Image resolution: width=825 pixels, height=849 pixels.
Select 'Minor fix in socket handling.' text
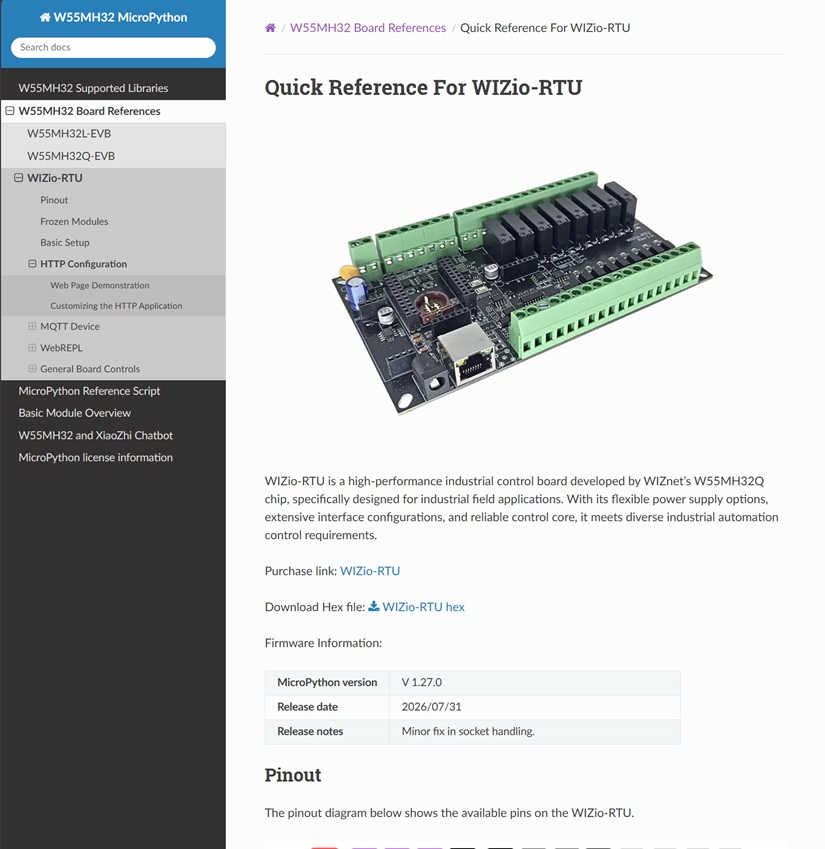[468, 731]
